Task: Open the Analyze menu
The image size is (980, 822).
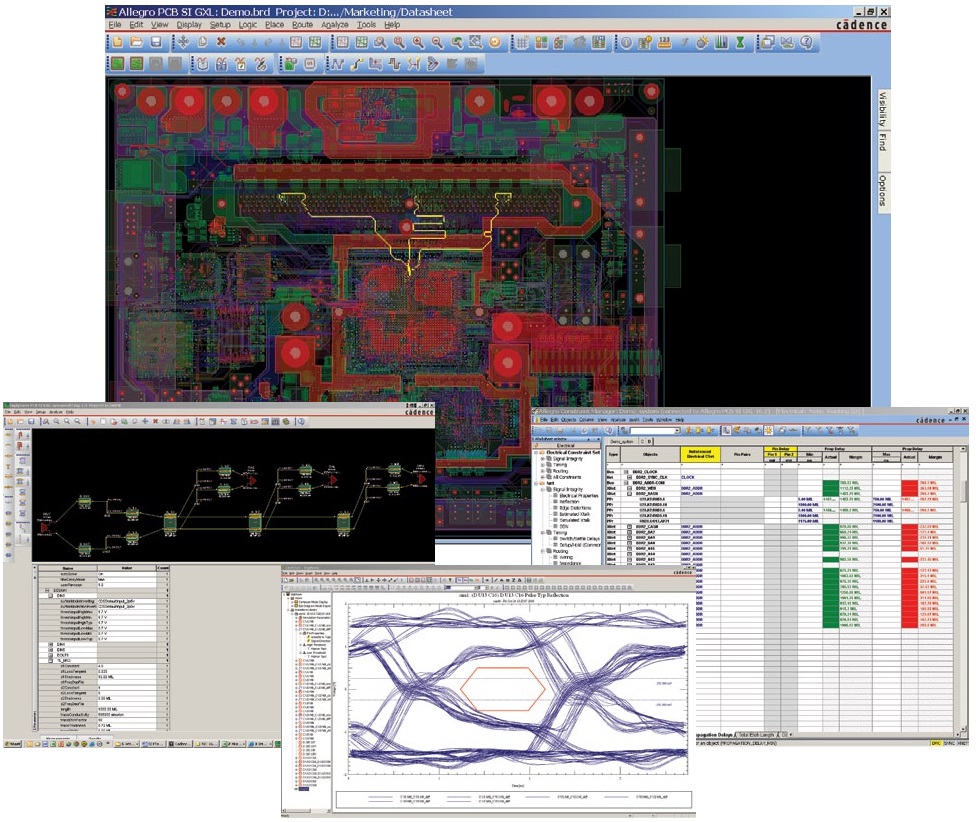Action: tap(335, 24)
